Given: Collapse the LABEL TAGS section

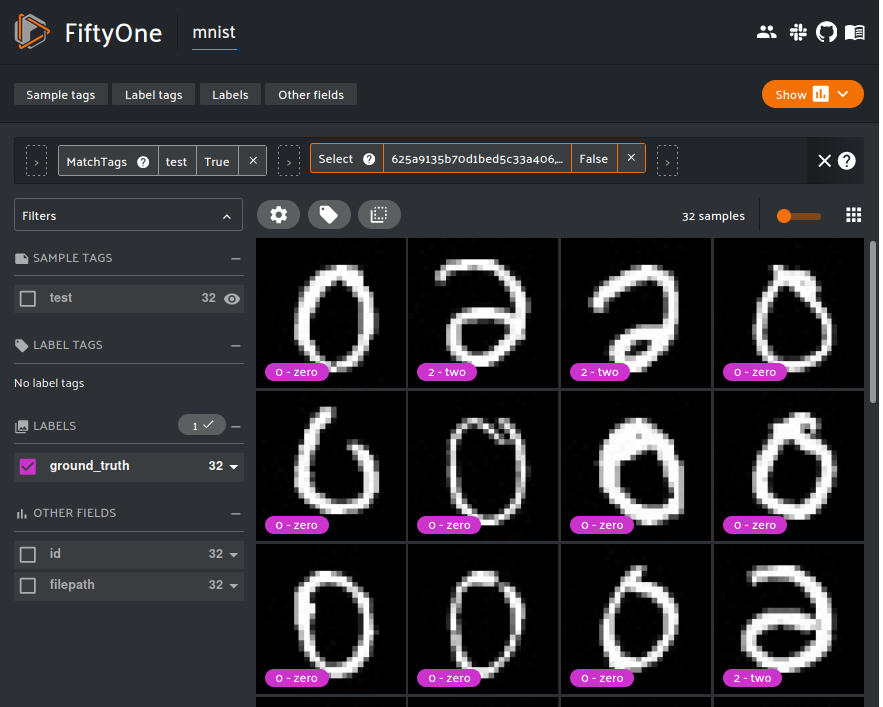Looking at the screenshot, I should coord(235,345).
